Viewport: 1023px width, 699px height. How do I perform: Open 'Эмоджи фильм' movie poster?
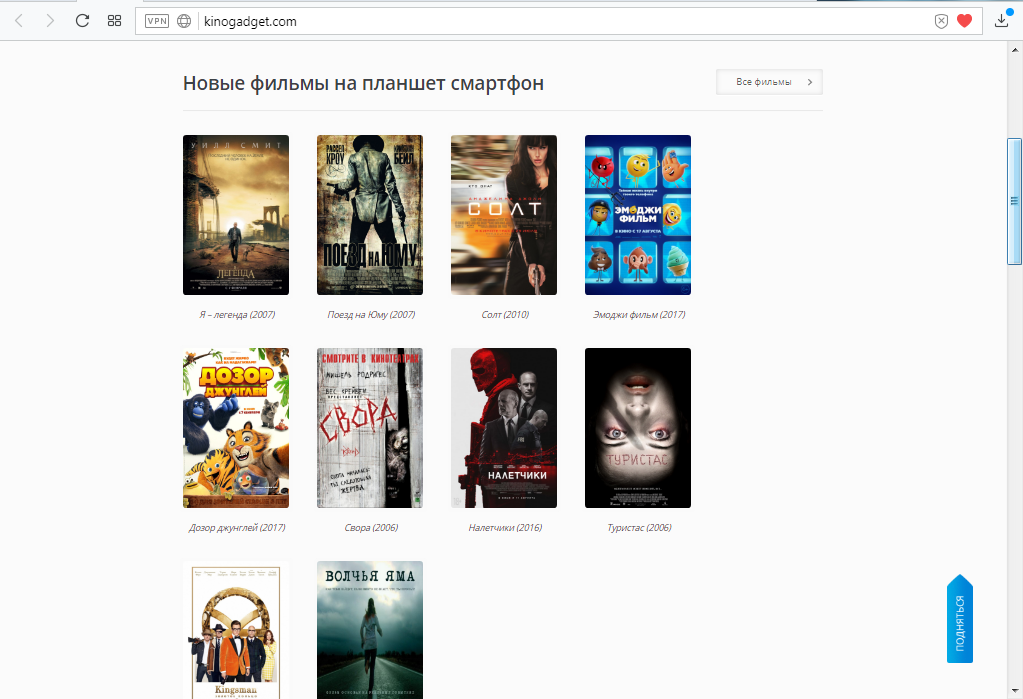(637, 215)
